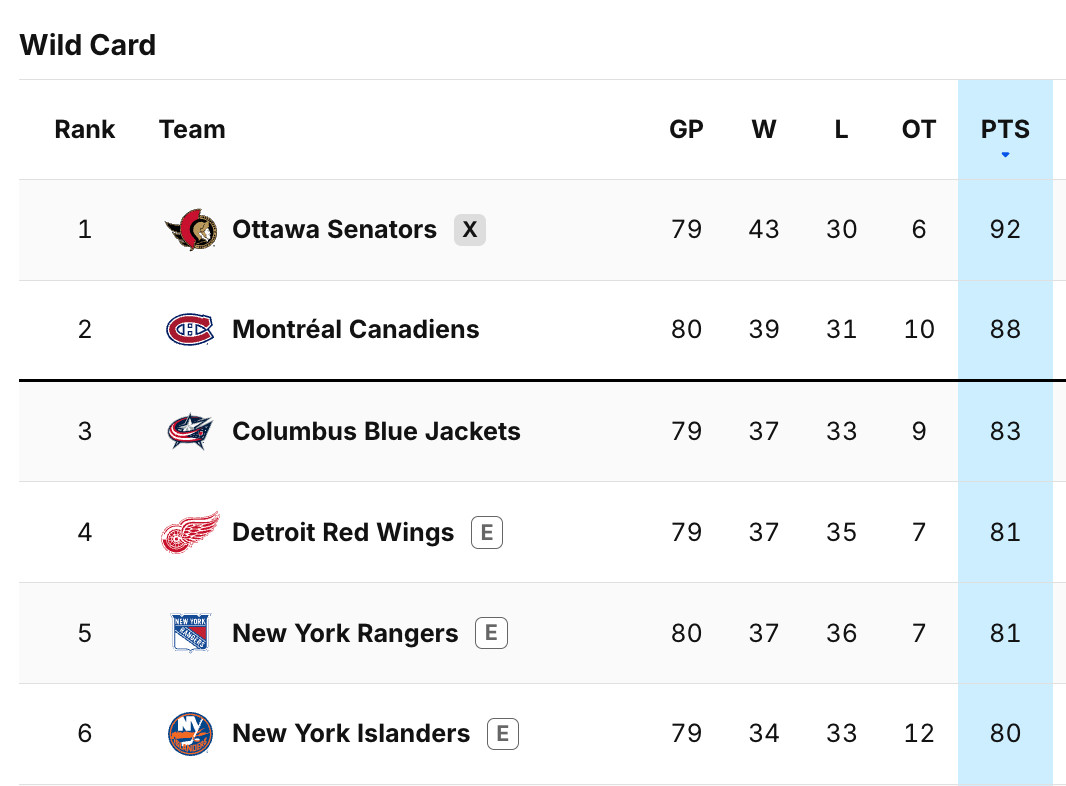Click the X clinched badge beside Ottawa Senators

point(470,230)
